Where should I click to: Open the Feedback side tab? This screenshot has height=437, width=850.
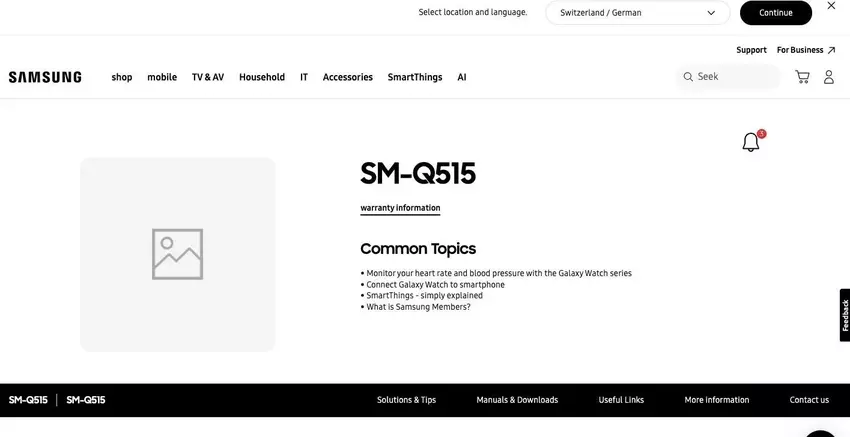pyautogui.click(x=844, y=315)
